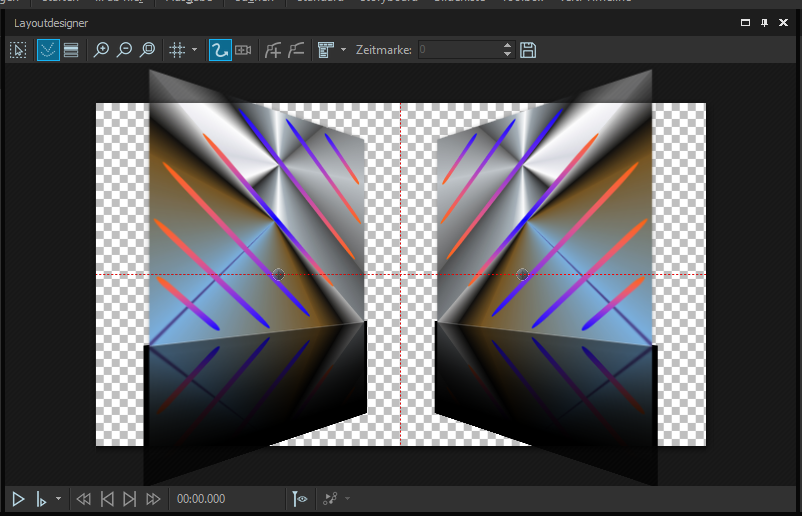Screen dimensions: 802x516
Task: Save the timestamp with the floppy disk icon
Action: point(528,50)
